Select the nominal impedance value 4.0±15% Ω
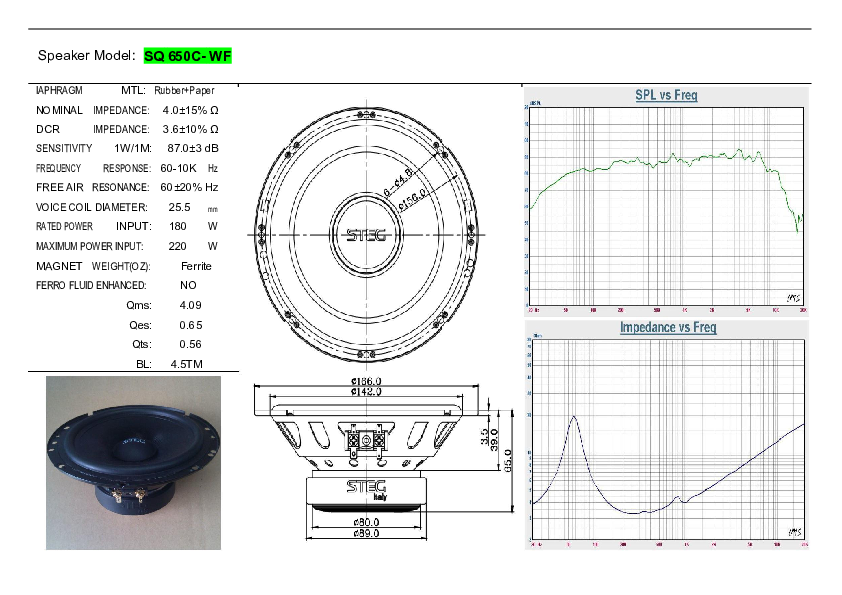 (190, 110)
